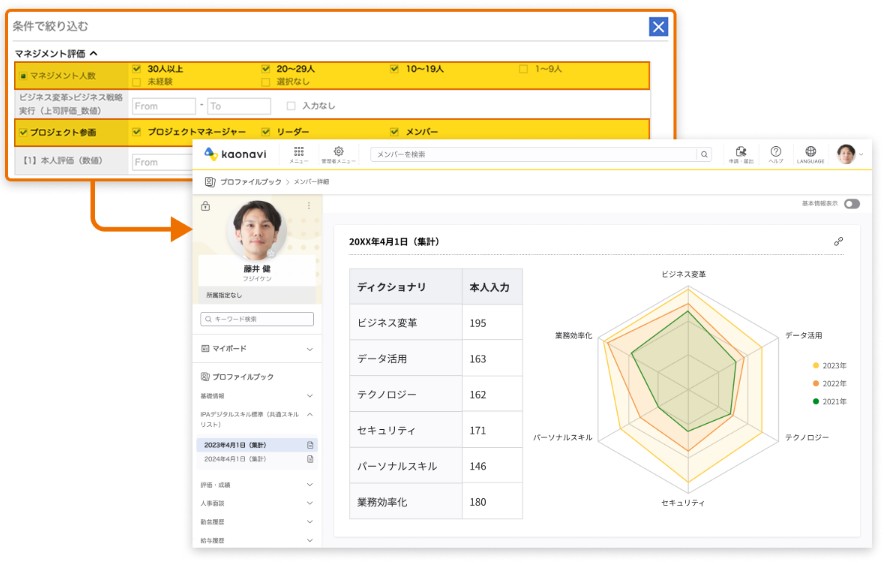
Task: Close the 条件で絞り込む dialog
Action: click(658, 27)
